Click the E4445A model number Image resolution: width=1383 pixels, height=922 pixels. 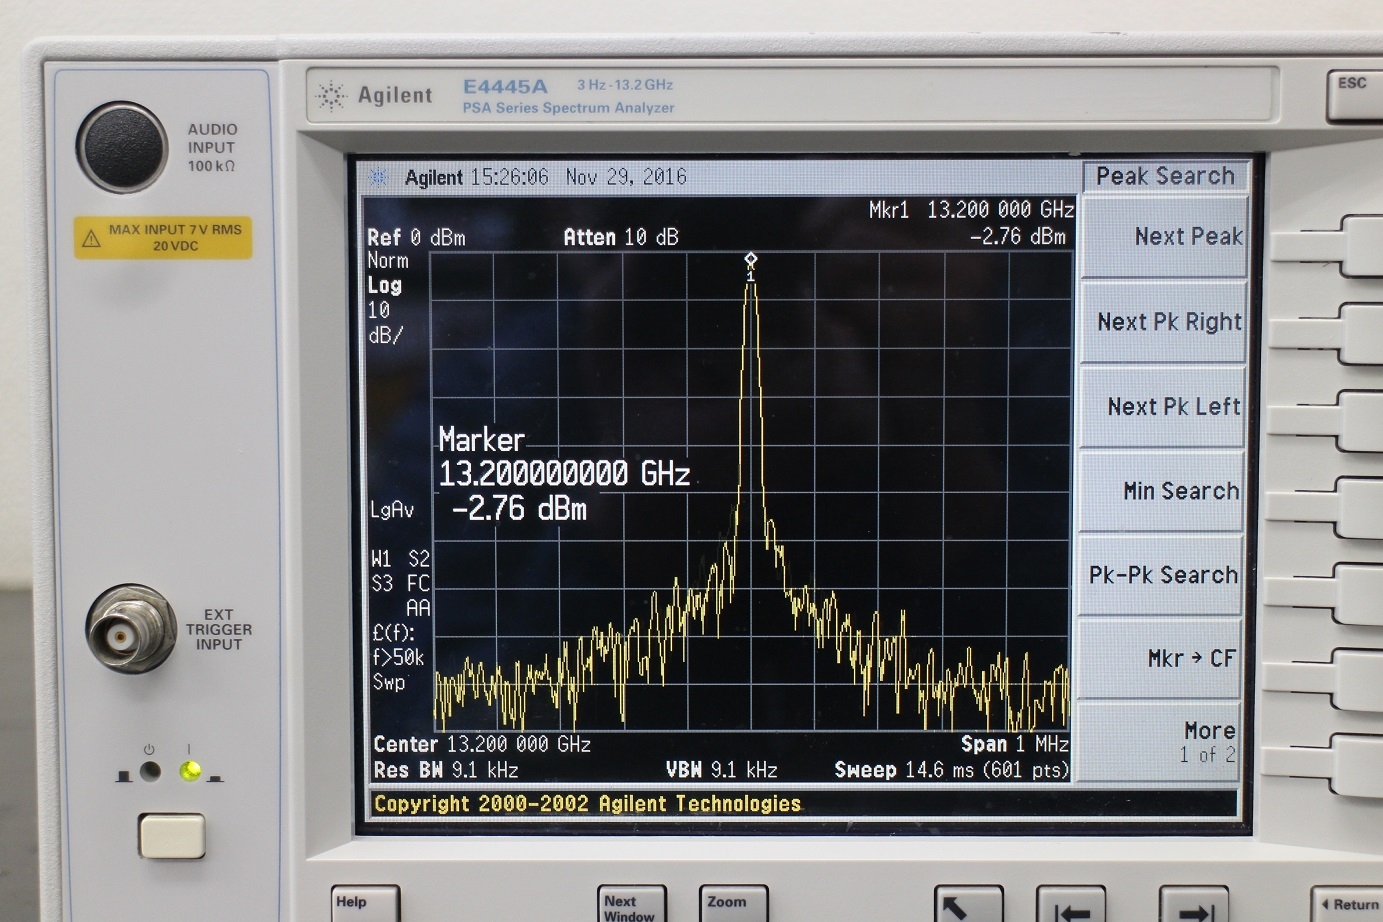(x=505, y=87)
